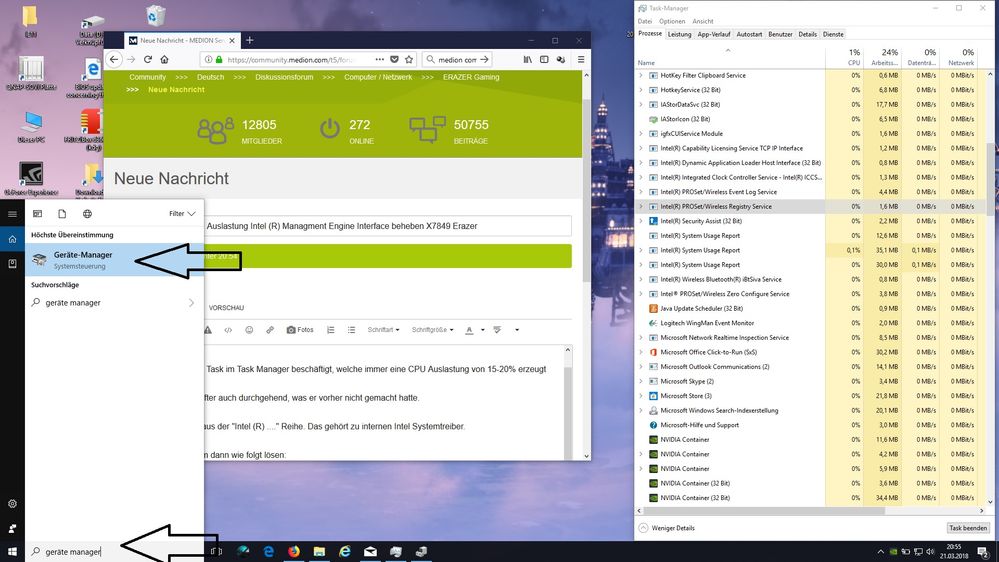Expand the Microsoft Outlook Communications process
This screenshot has width=999, height=562.
coord(641,367)
